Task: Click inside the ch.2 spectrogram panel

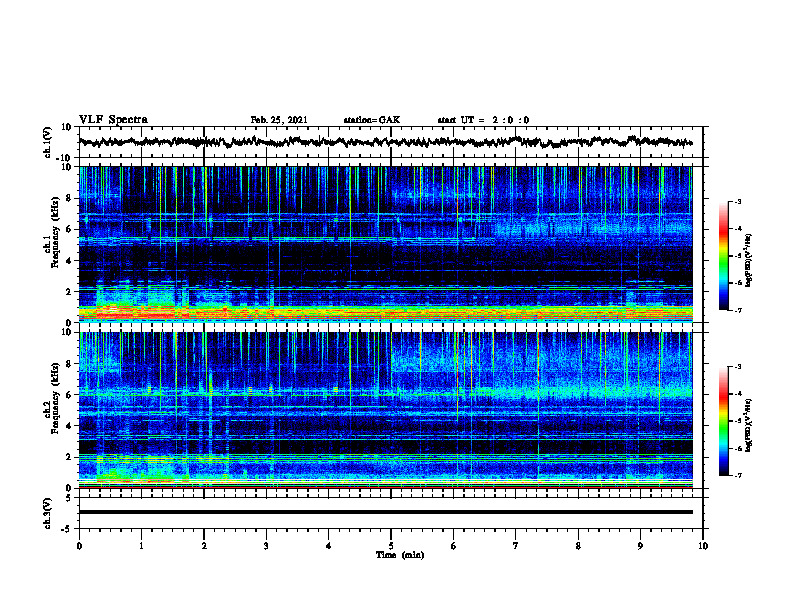Action: pyautogui.click(x=385, y=410)
